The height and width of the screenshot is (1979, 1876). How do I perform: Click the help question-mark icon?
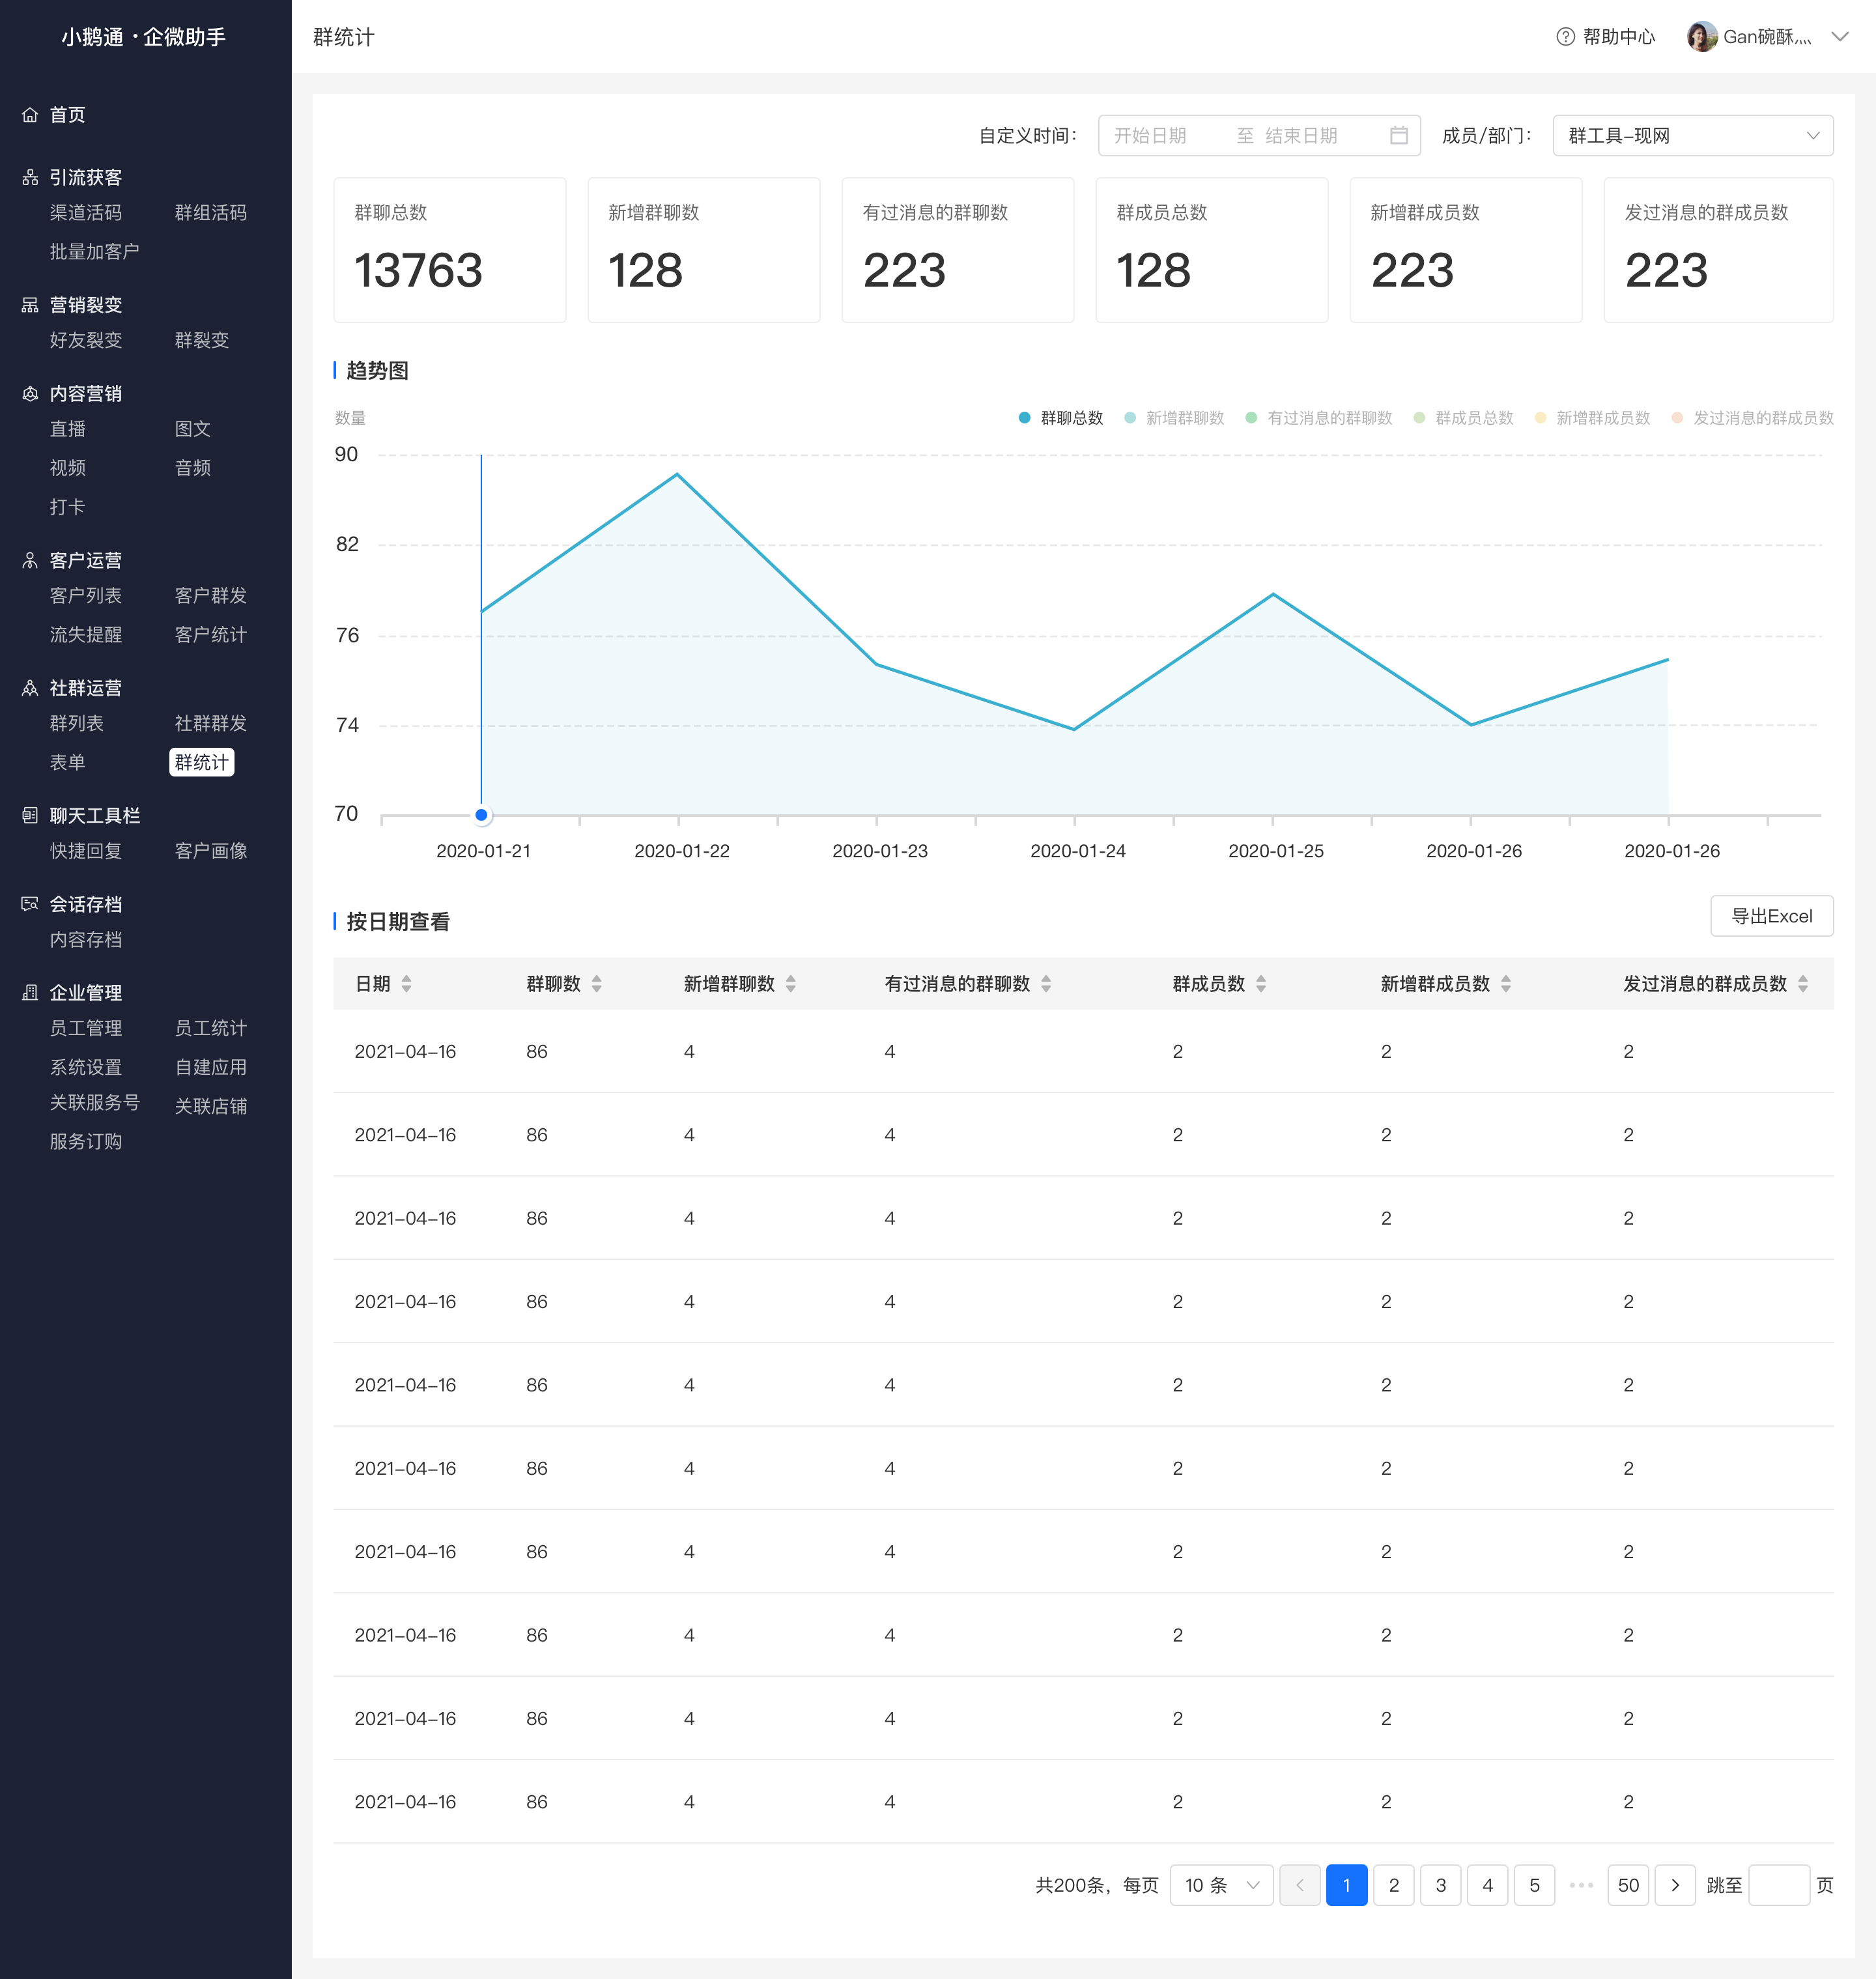(x=1565, y=37)
